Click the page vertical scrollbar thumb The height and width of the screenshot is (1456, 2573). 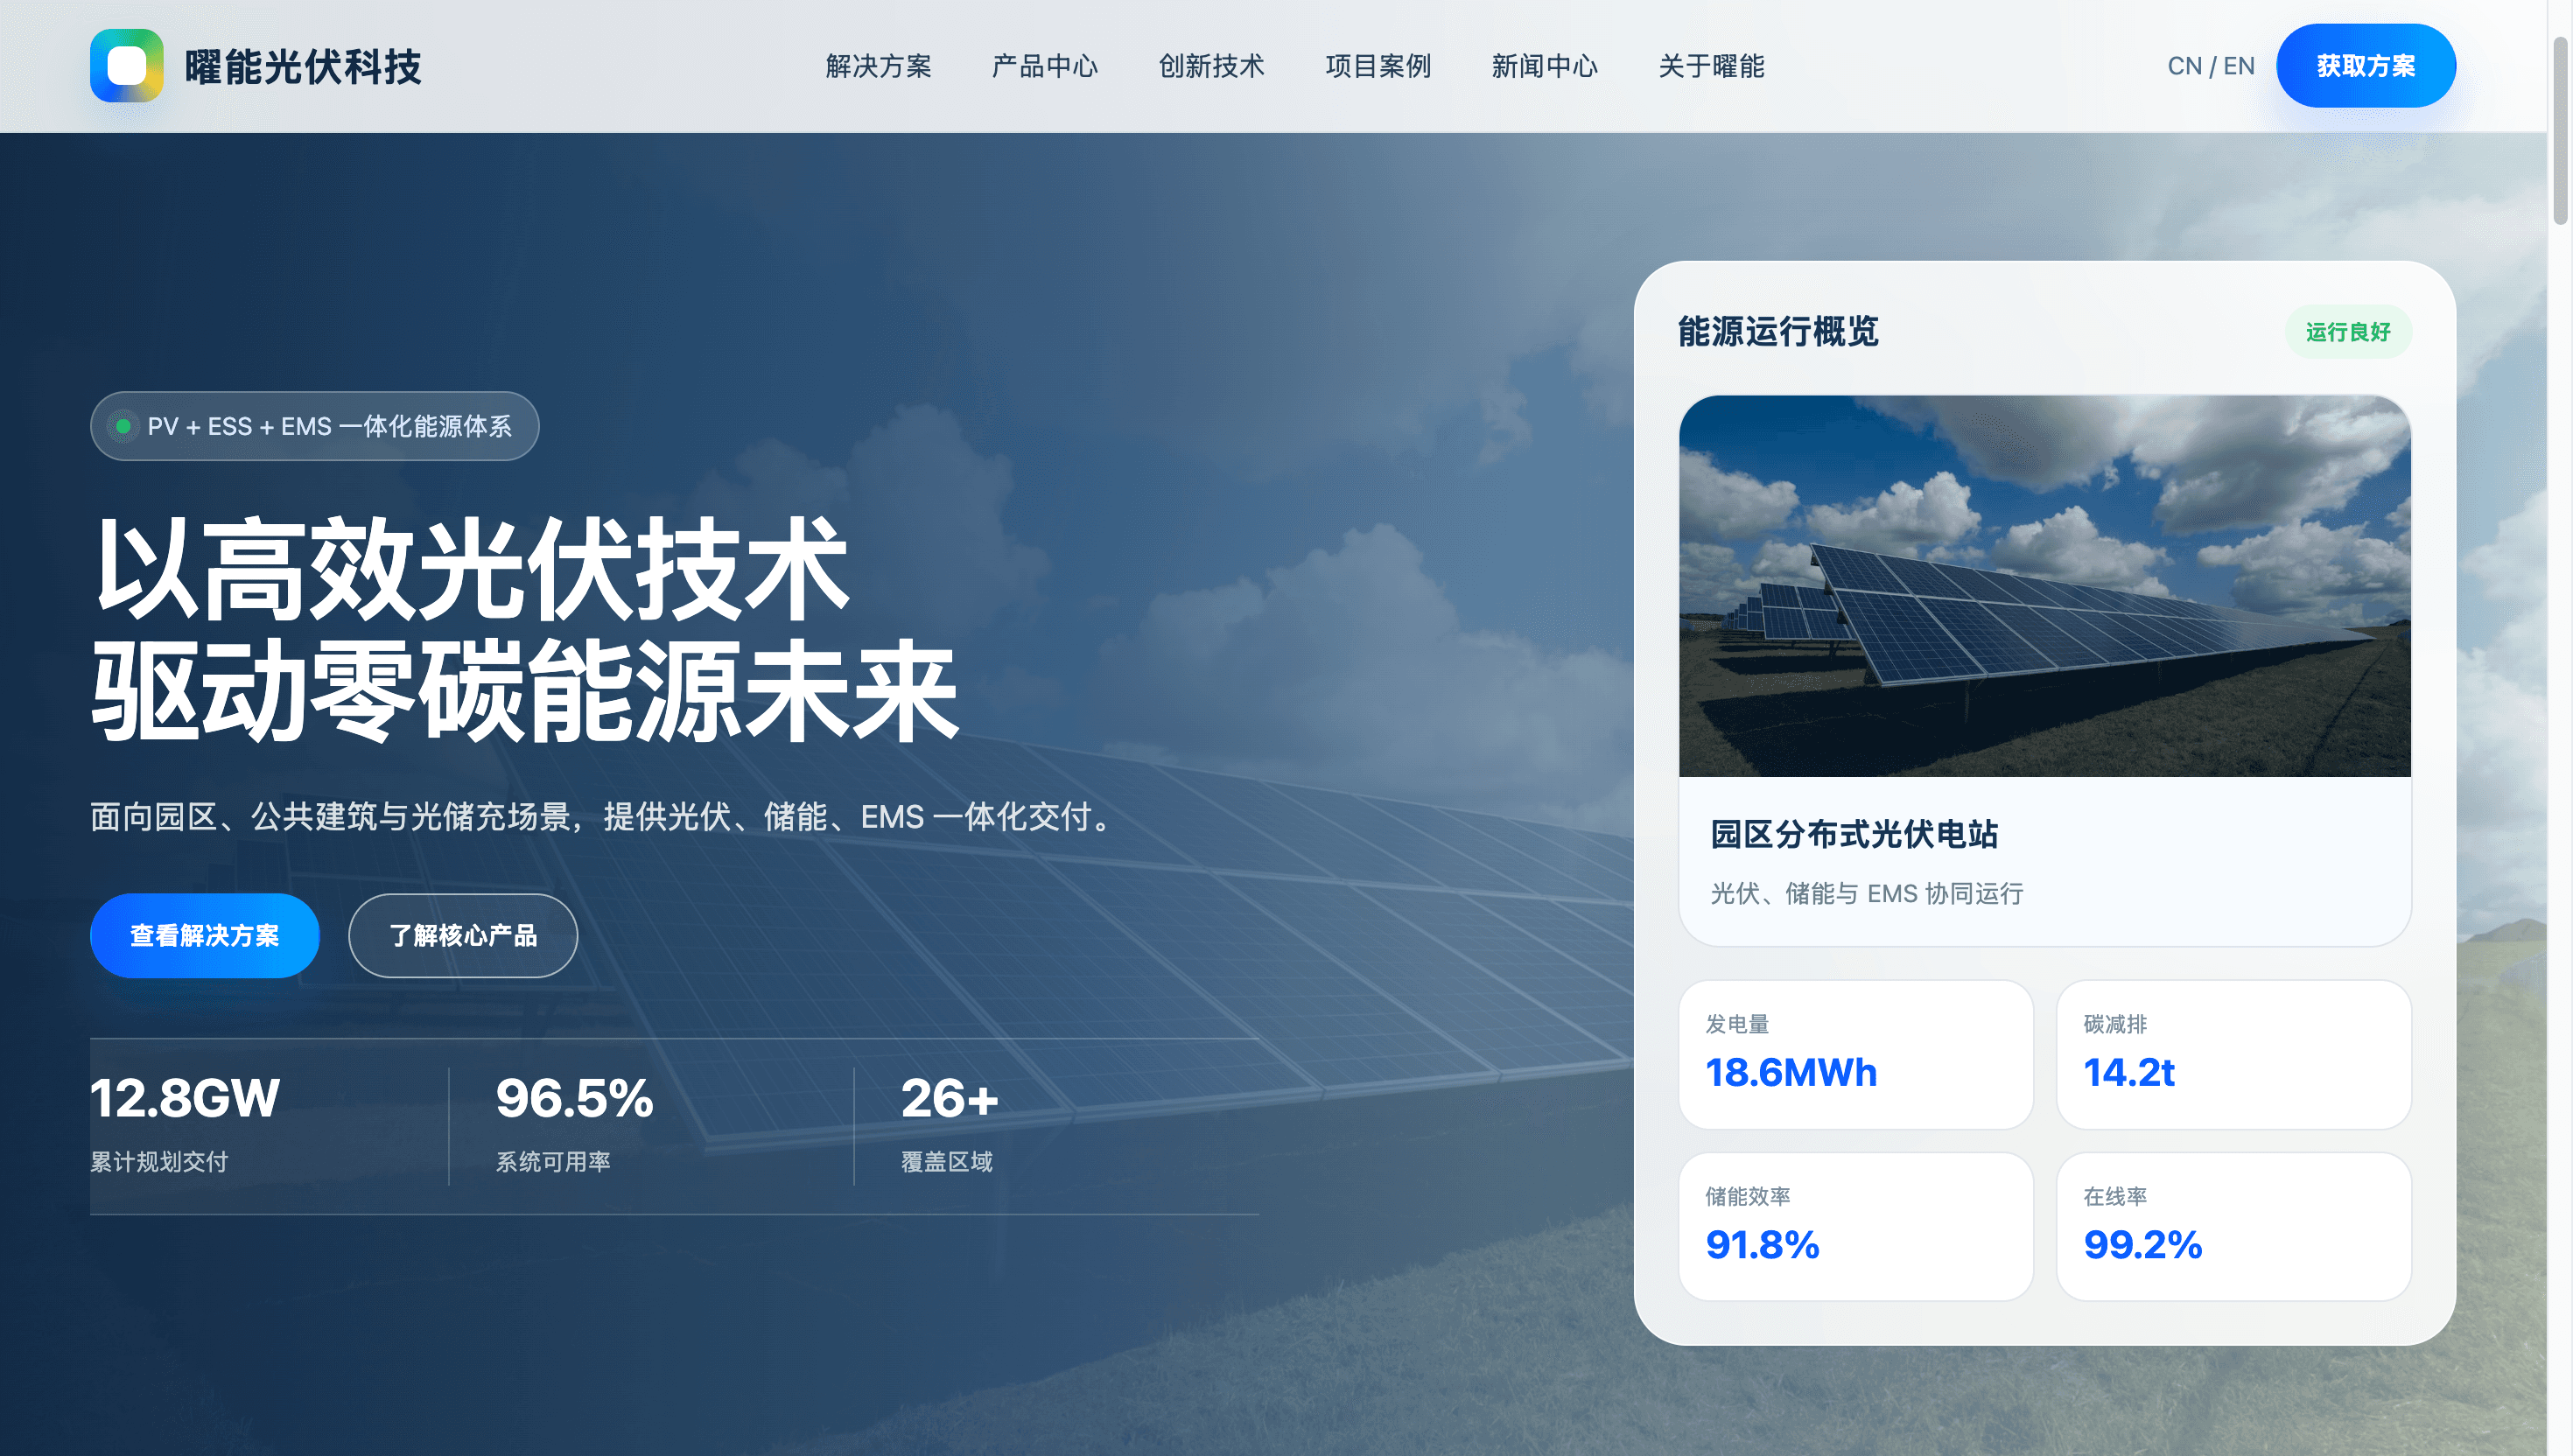[x=2560, y=130]
